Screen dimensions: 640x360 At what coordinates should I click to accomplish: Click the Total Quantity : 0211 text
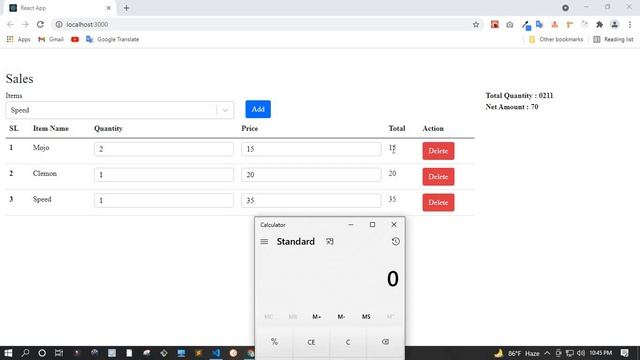click(519, 96)
